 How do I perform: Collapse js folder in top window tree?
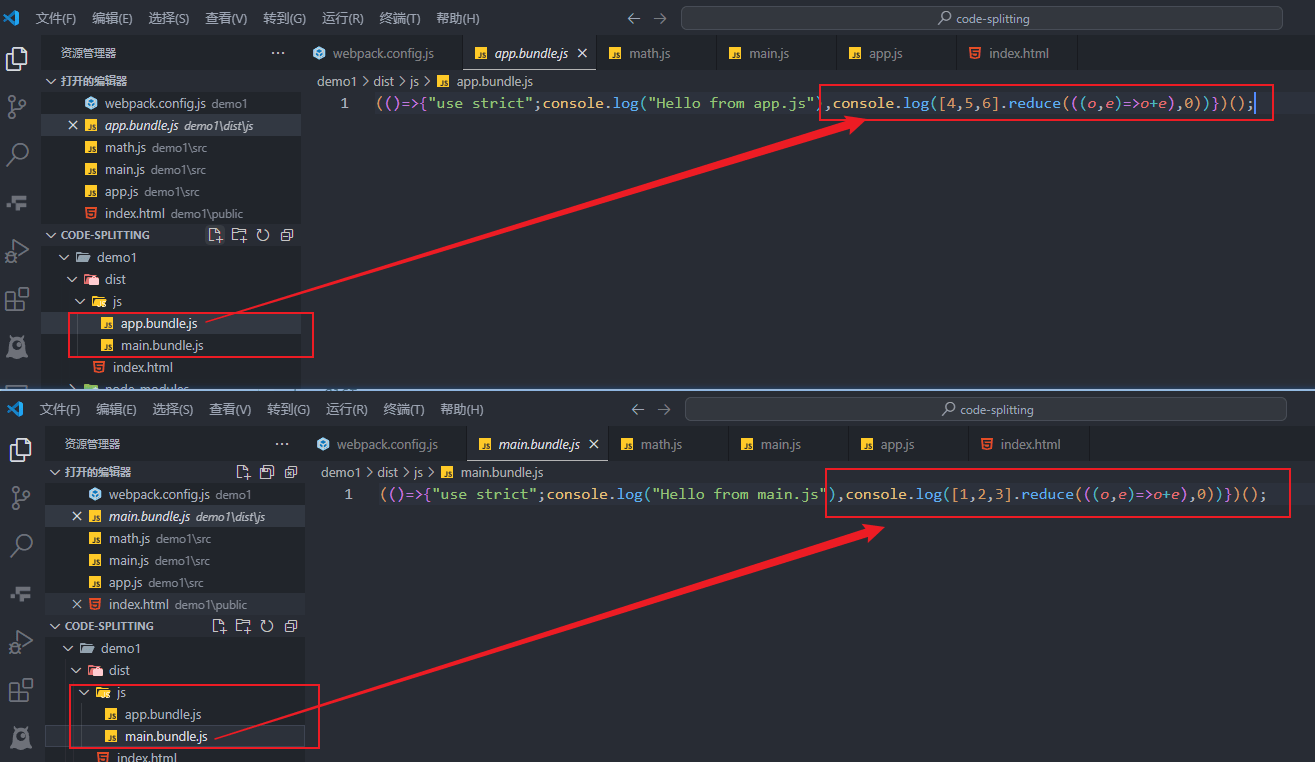coord(81,301)
